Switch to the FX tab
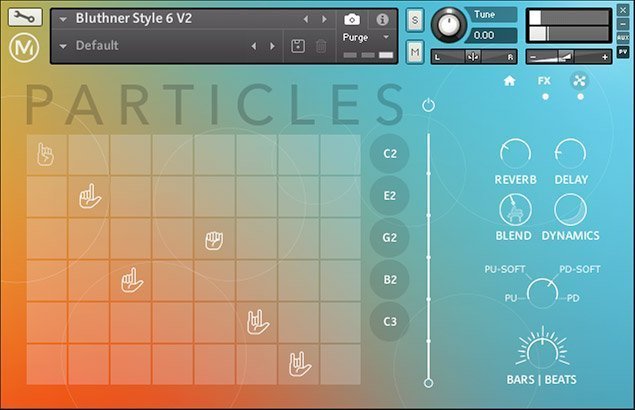Screen dimensions: 635x410 pos(544,81)
